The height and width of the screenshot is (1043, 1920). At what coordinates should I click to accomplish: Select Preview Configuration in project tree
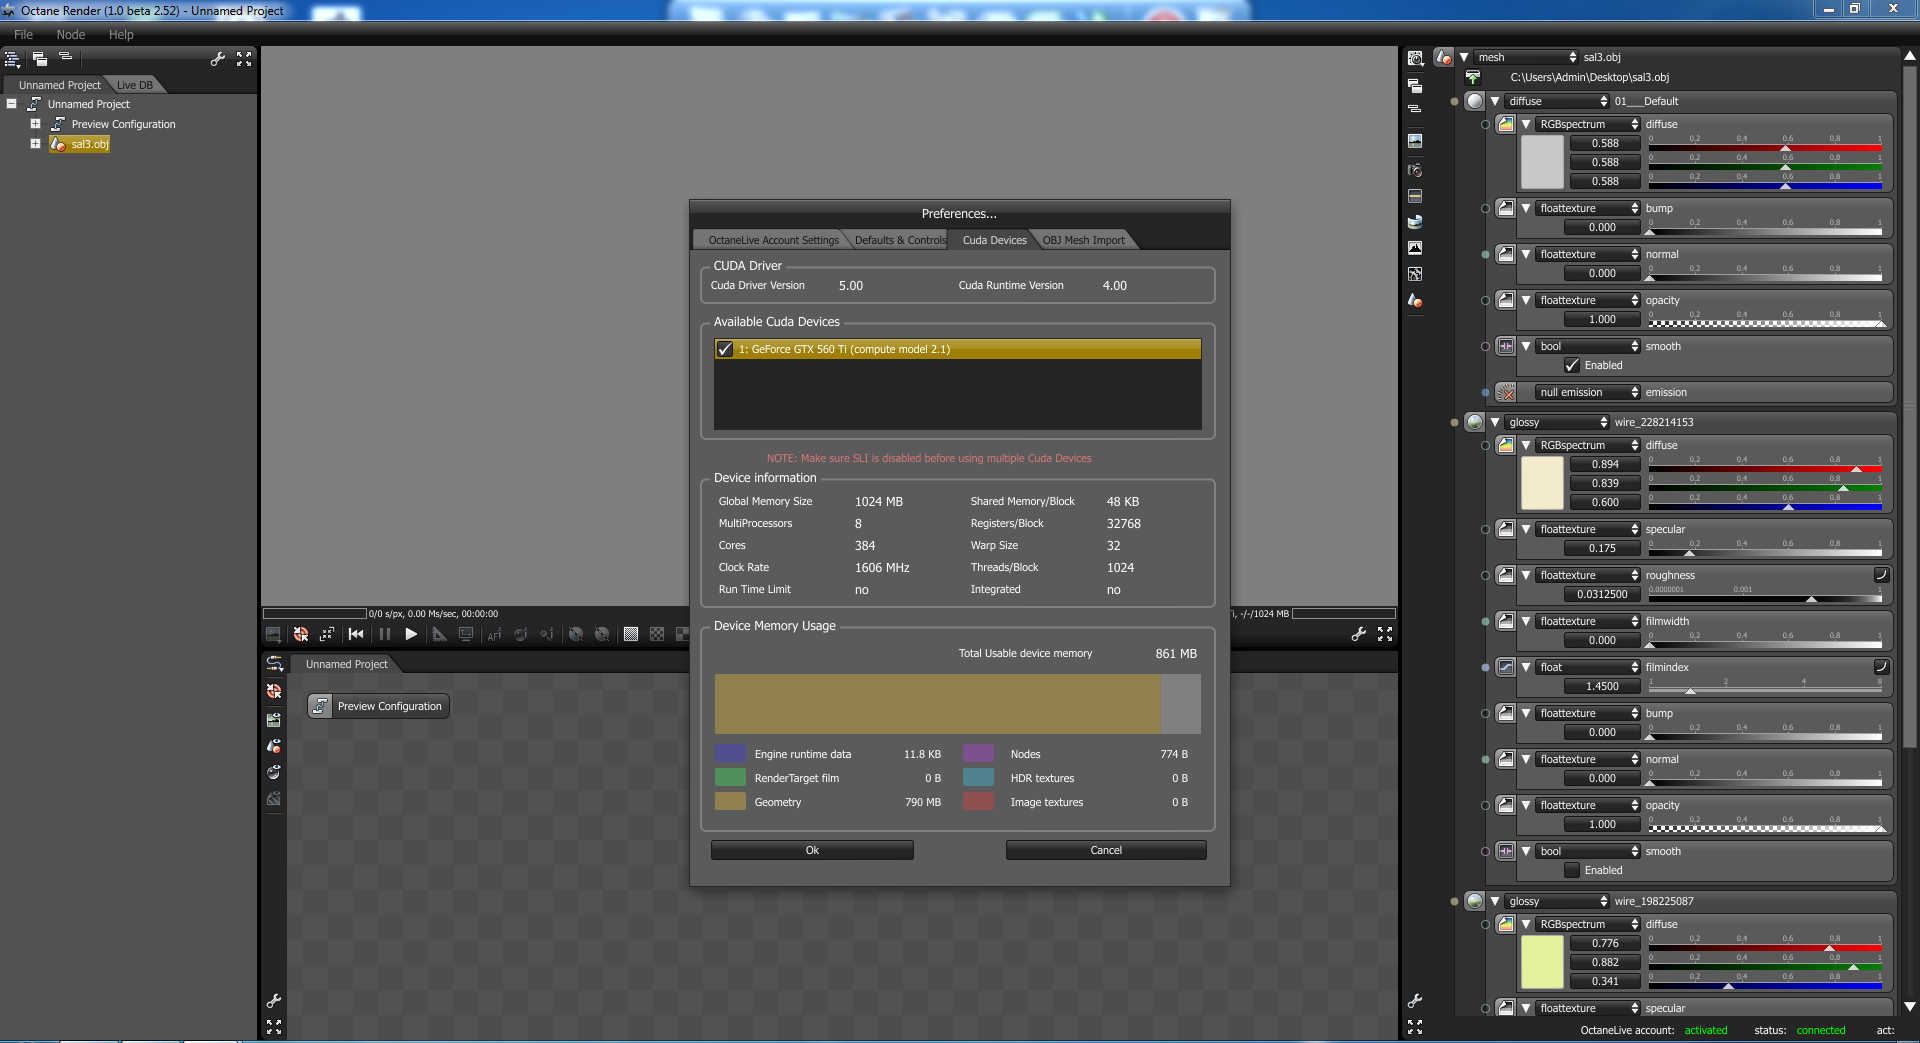[123, 124]
